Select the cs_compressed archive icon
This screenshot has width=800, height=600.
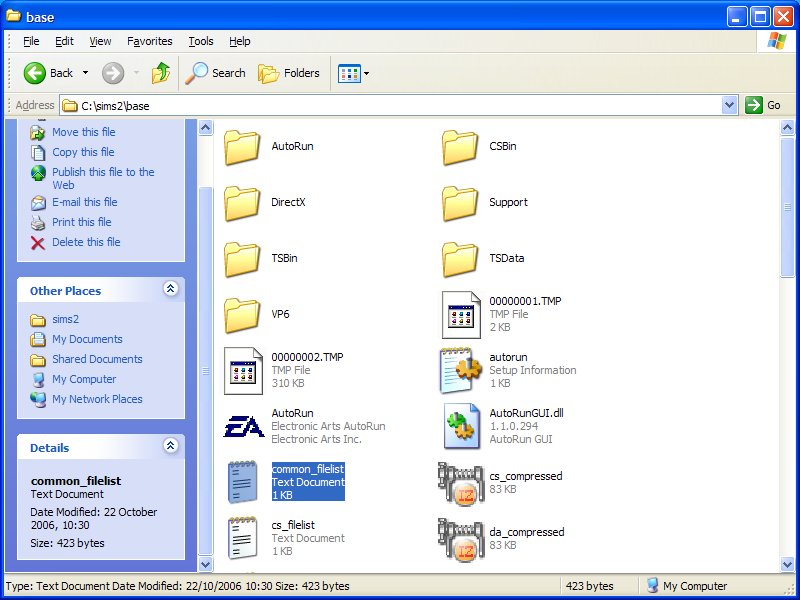[x=461, y=484]
